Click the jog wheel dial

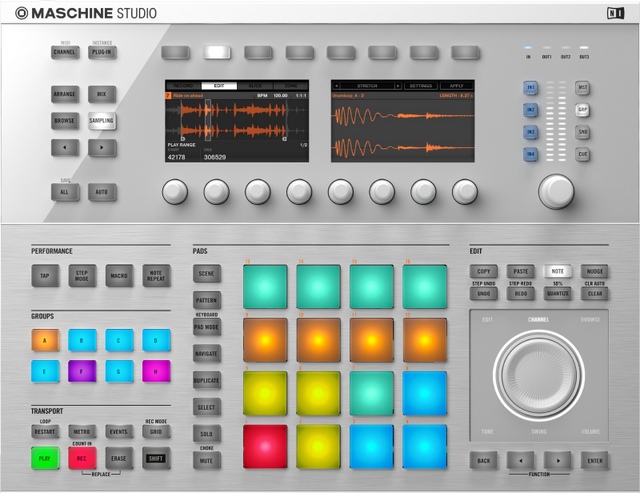(x=539, y=375)
